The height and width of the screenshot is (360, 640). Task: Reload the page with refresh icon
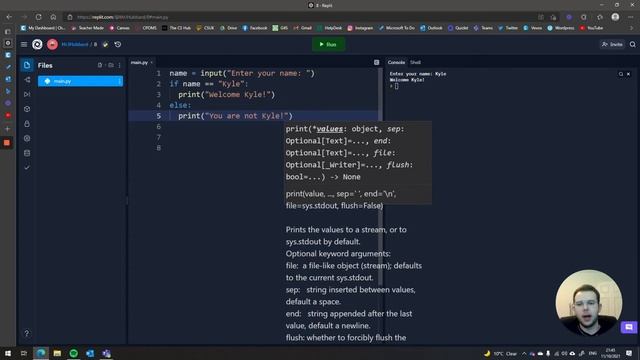coord(38,17)
